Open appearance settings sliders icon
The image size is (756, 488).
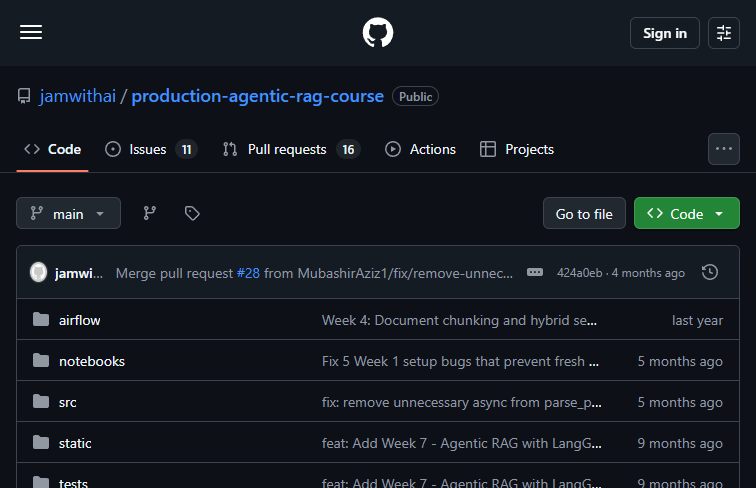(x=724, y=33)
